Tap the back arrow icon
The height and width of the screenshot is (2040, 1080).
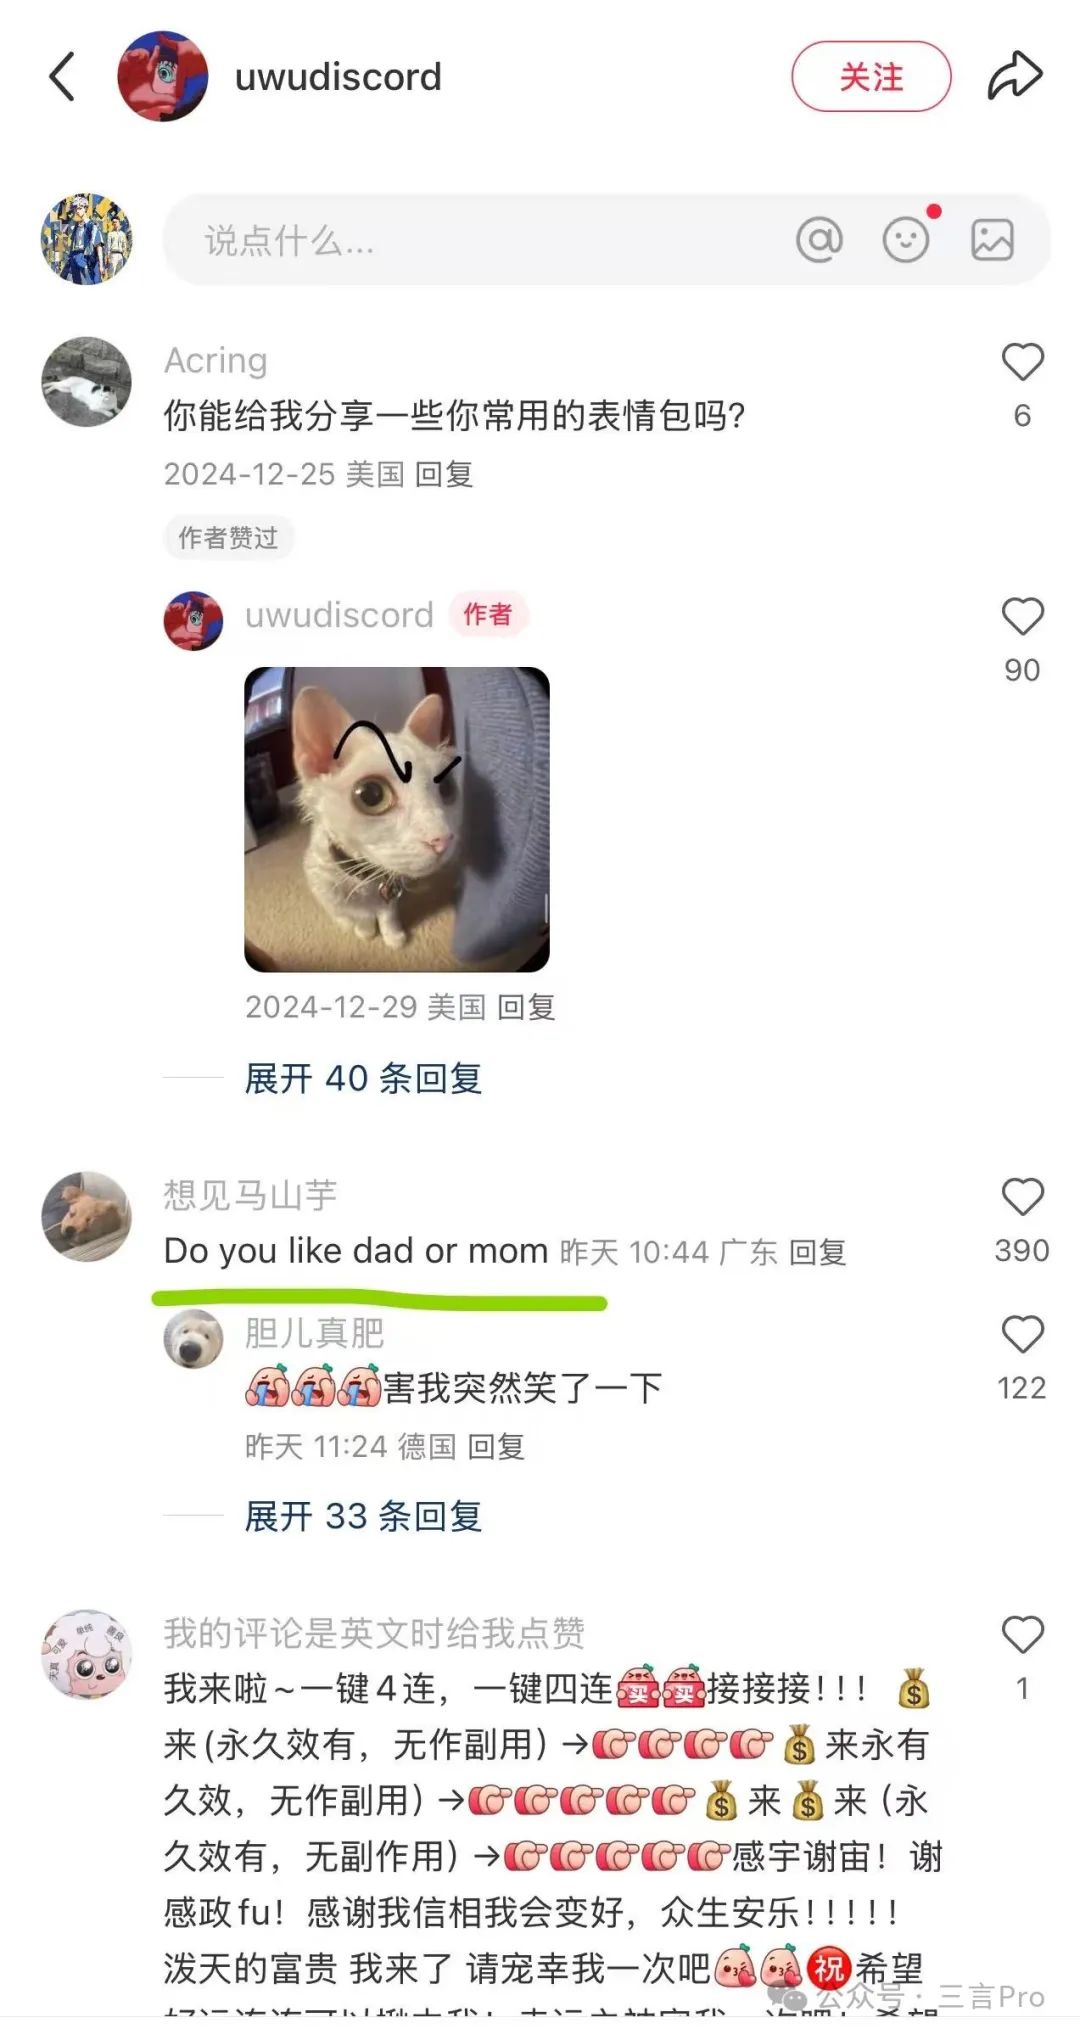(62, 77)
